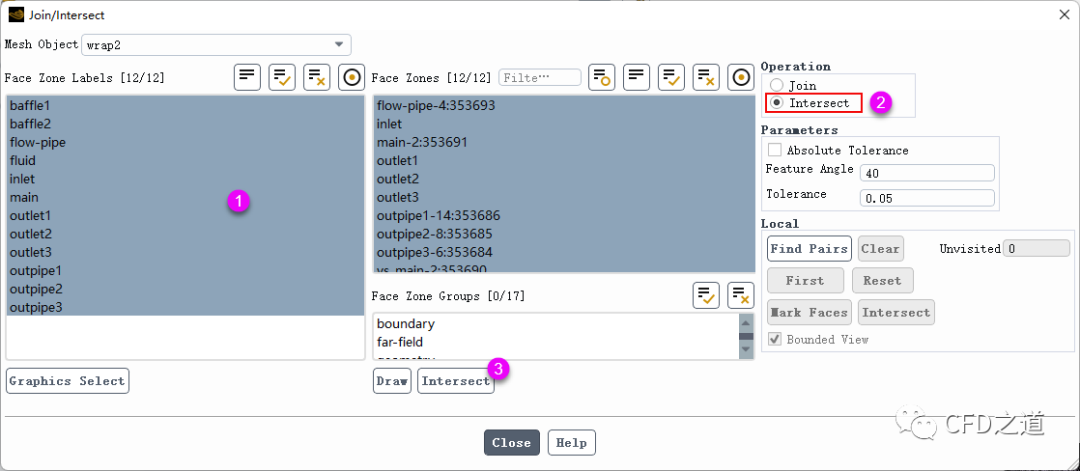The width and height of the screenshot is (1080, 471).
Task: Select outpipe2 in Face Zone Labels
Action: (185, 289)
